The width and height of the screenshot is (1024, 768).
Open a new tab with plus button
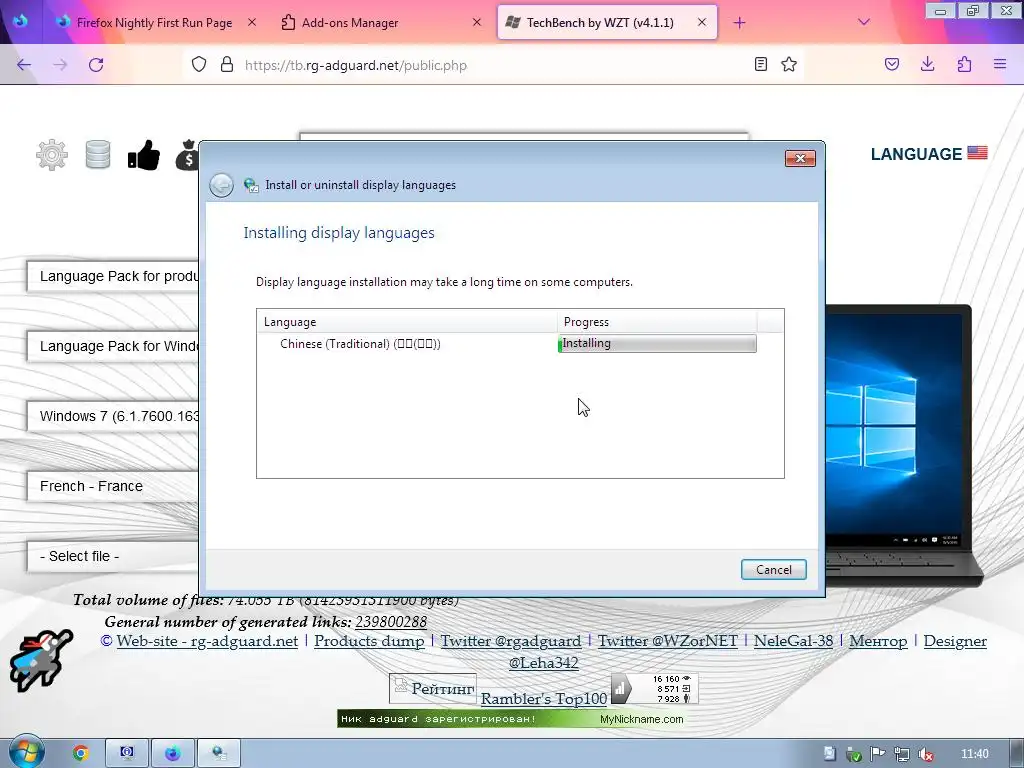tap(739, 23)
